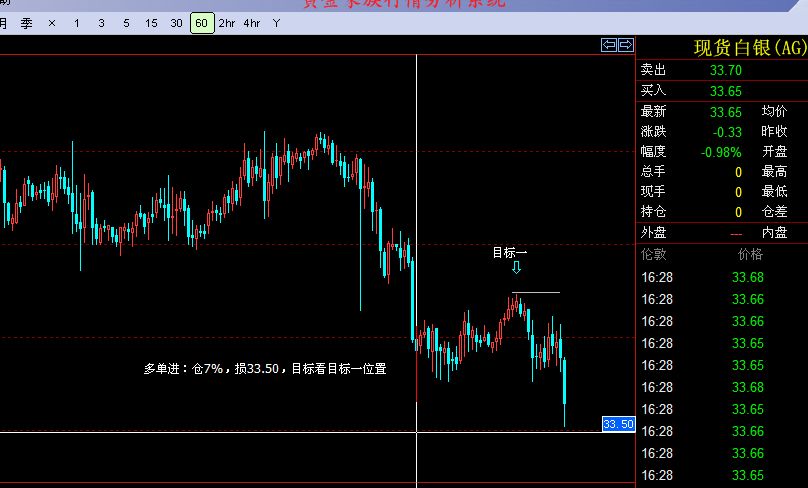Click the 开盘 label

[775, 151]
